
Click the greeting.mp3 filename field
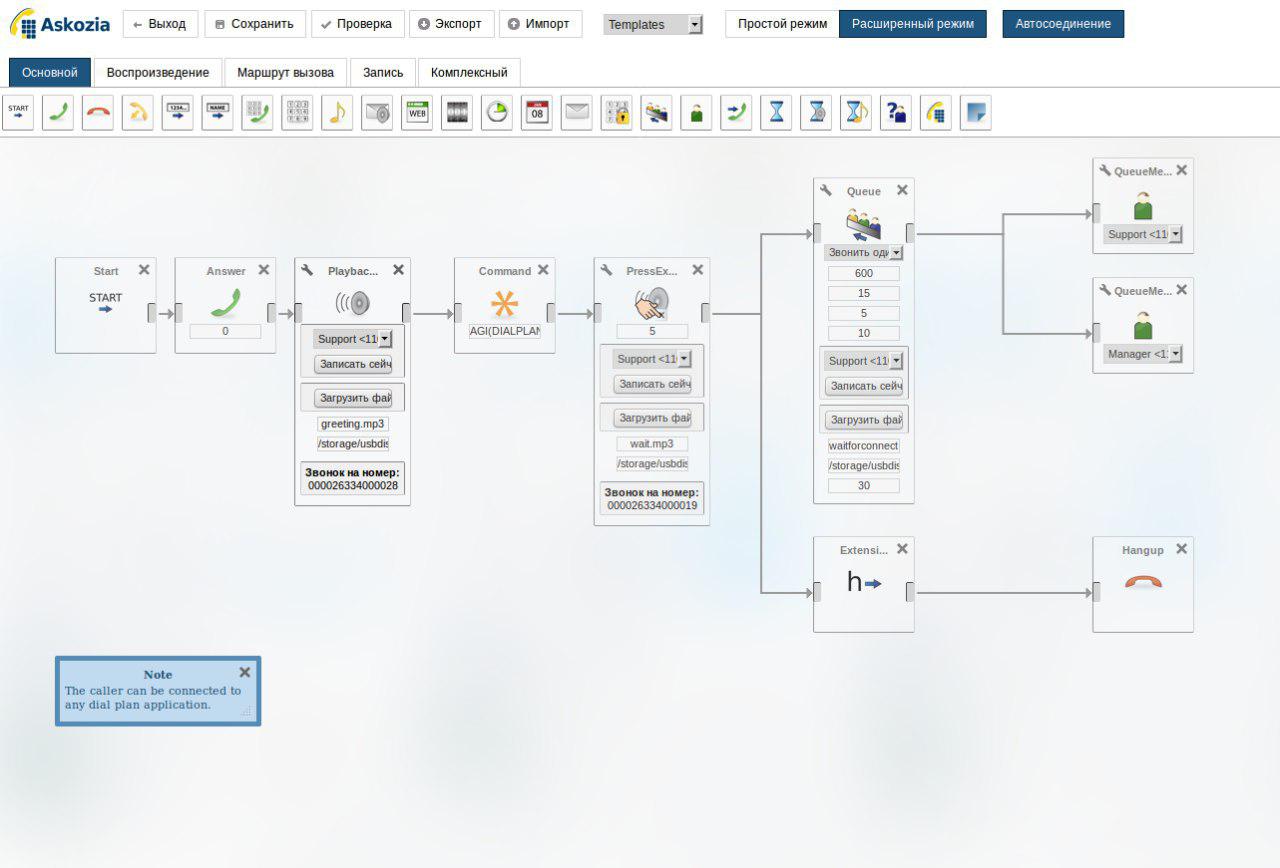(x=352, y=424)
